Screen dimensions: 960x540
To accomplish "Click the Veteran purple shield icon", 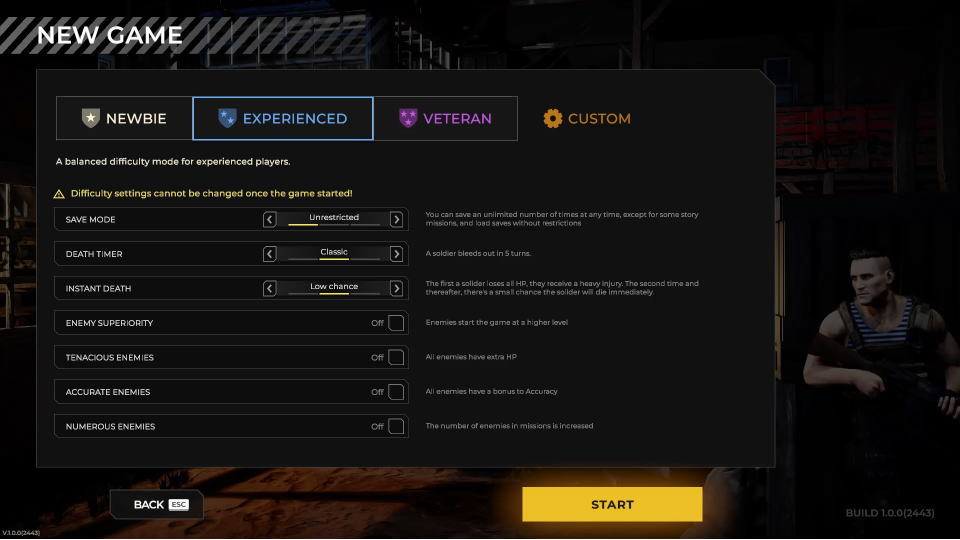I will (x=408, y=118).
